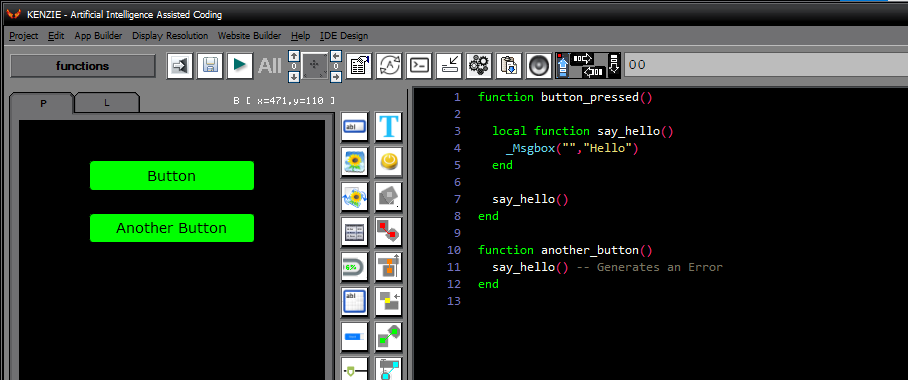Click the blue up arrow icon
This screenshot has width=908, height=380.
(x=562, y=67)
